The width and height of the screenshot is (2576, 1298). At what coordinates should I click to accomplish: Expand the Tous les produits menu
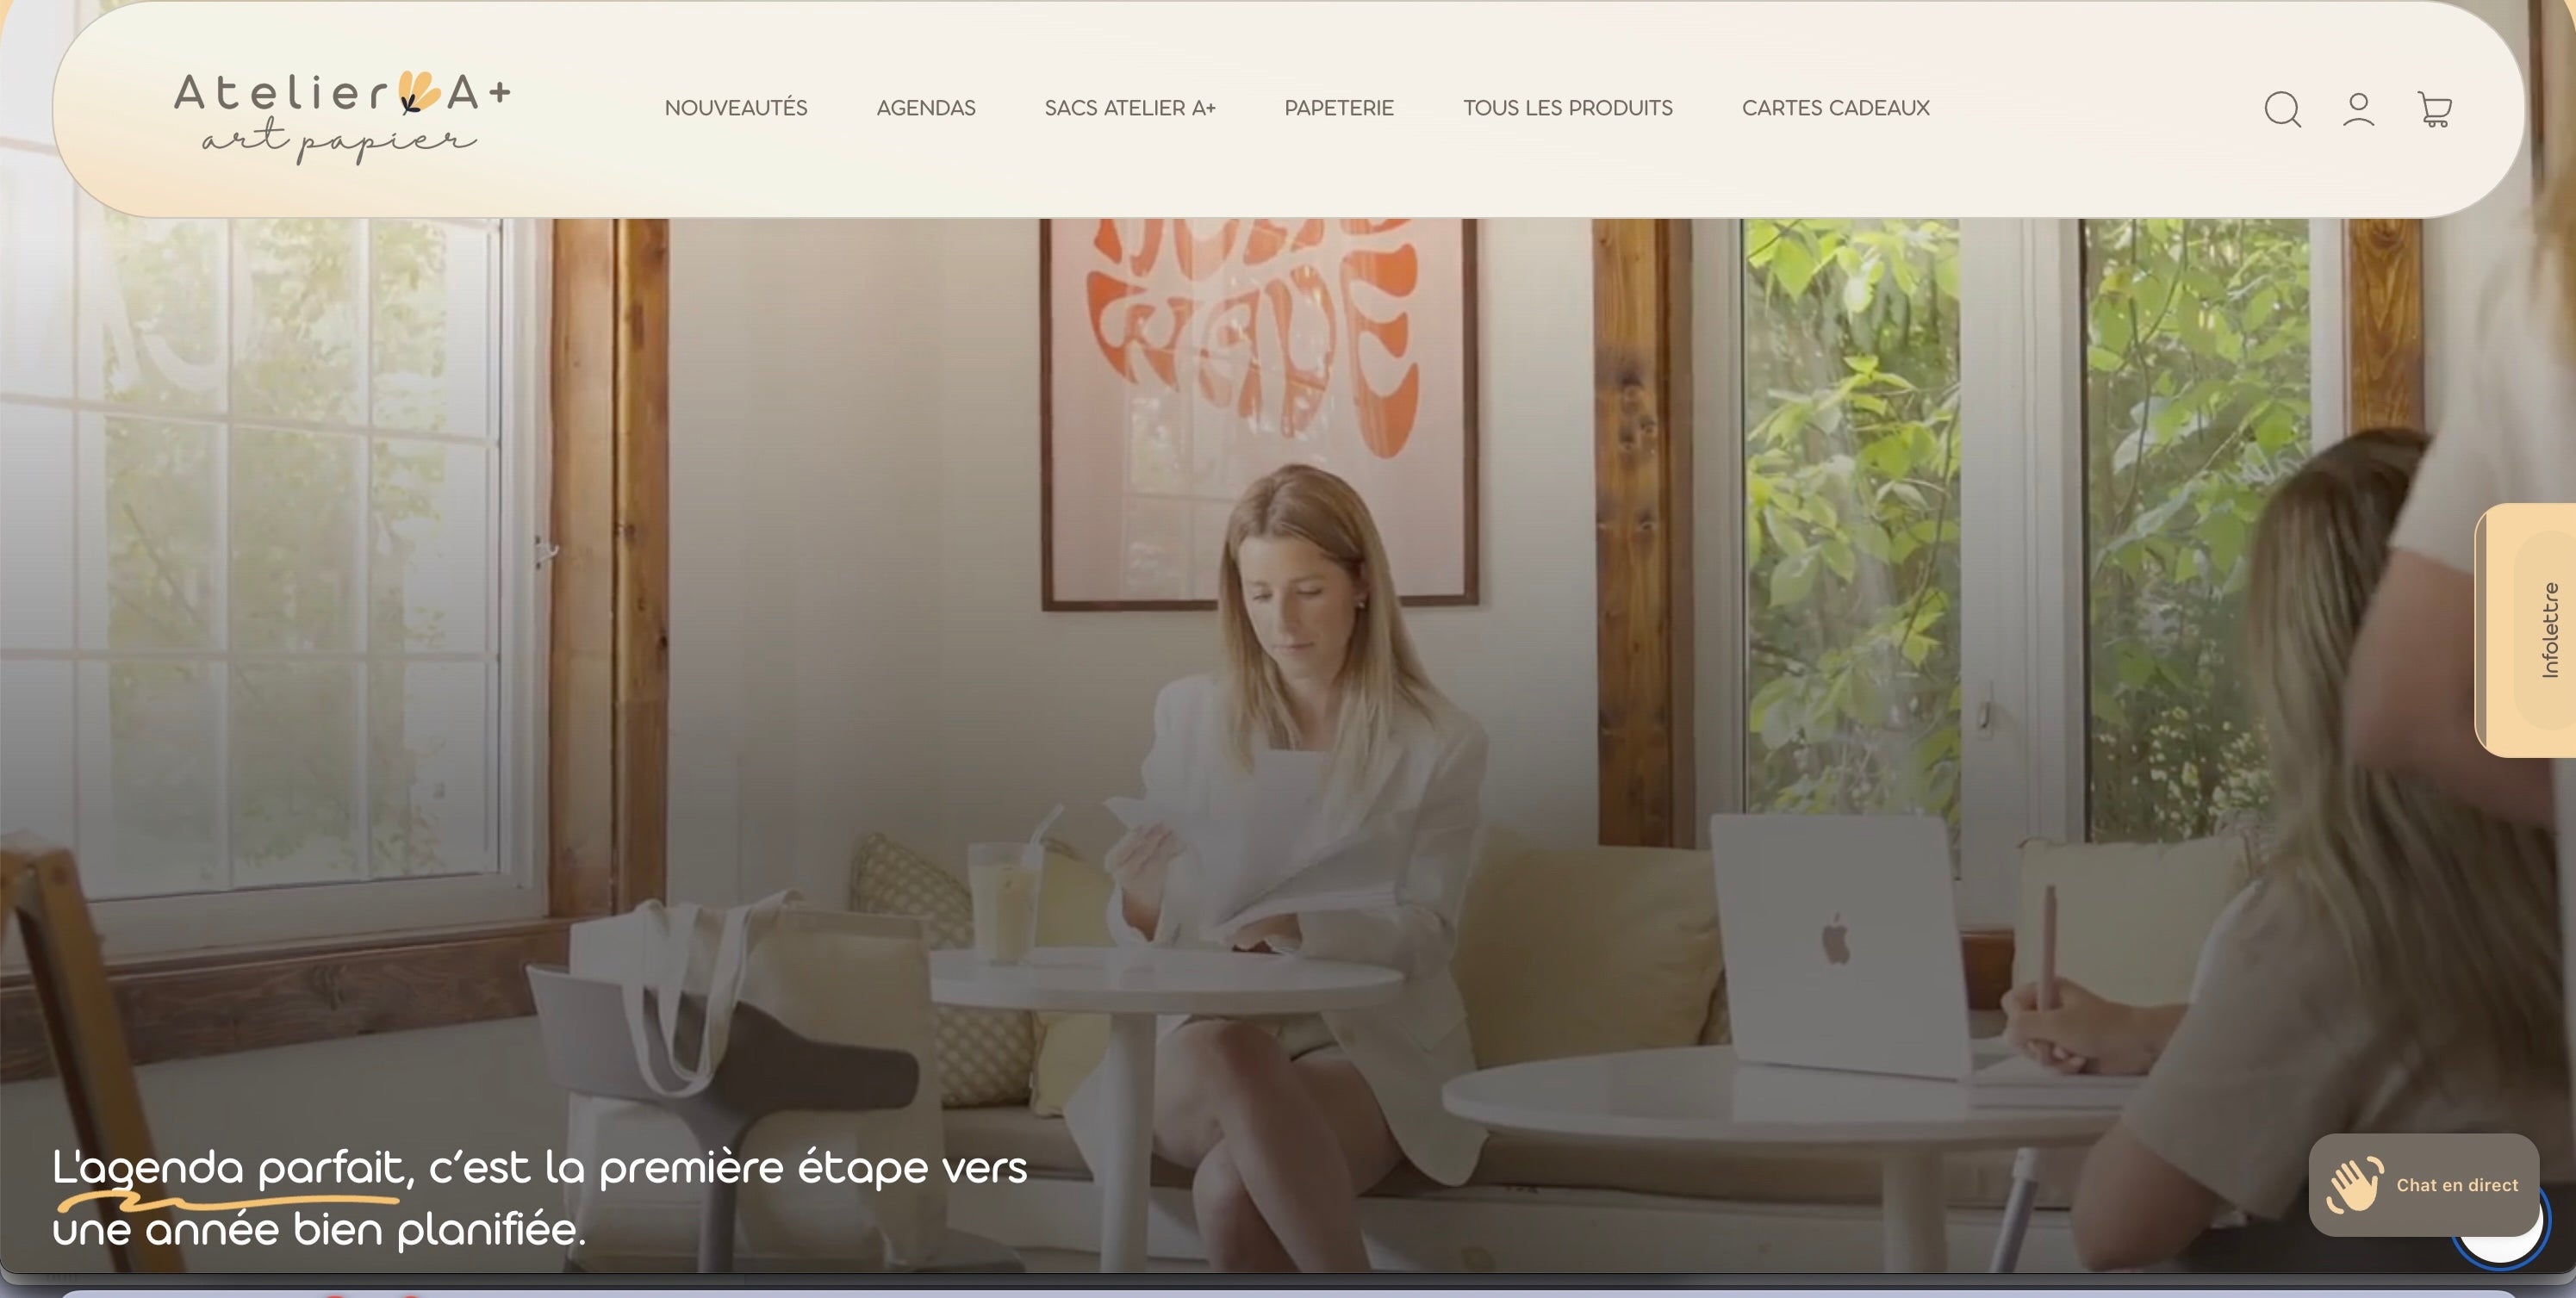click(1568, 108)
